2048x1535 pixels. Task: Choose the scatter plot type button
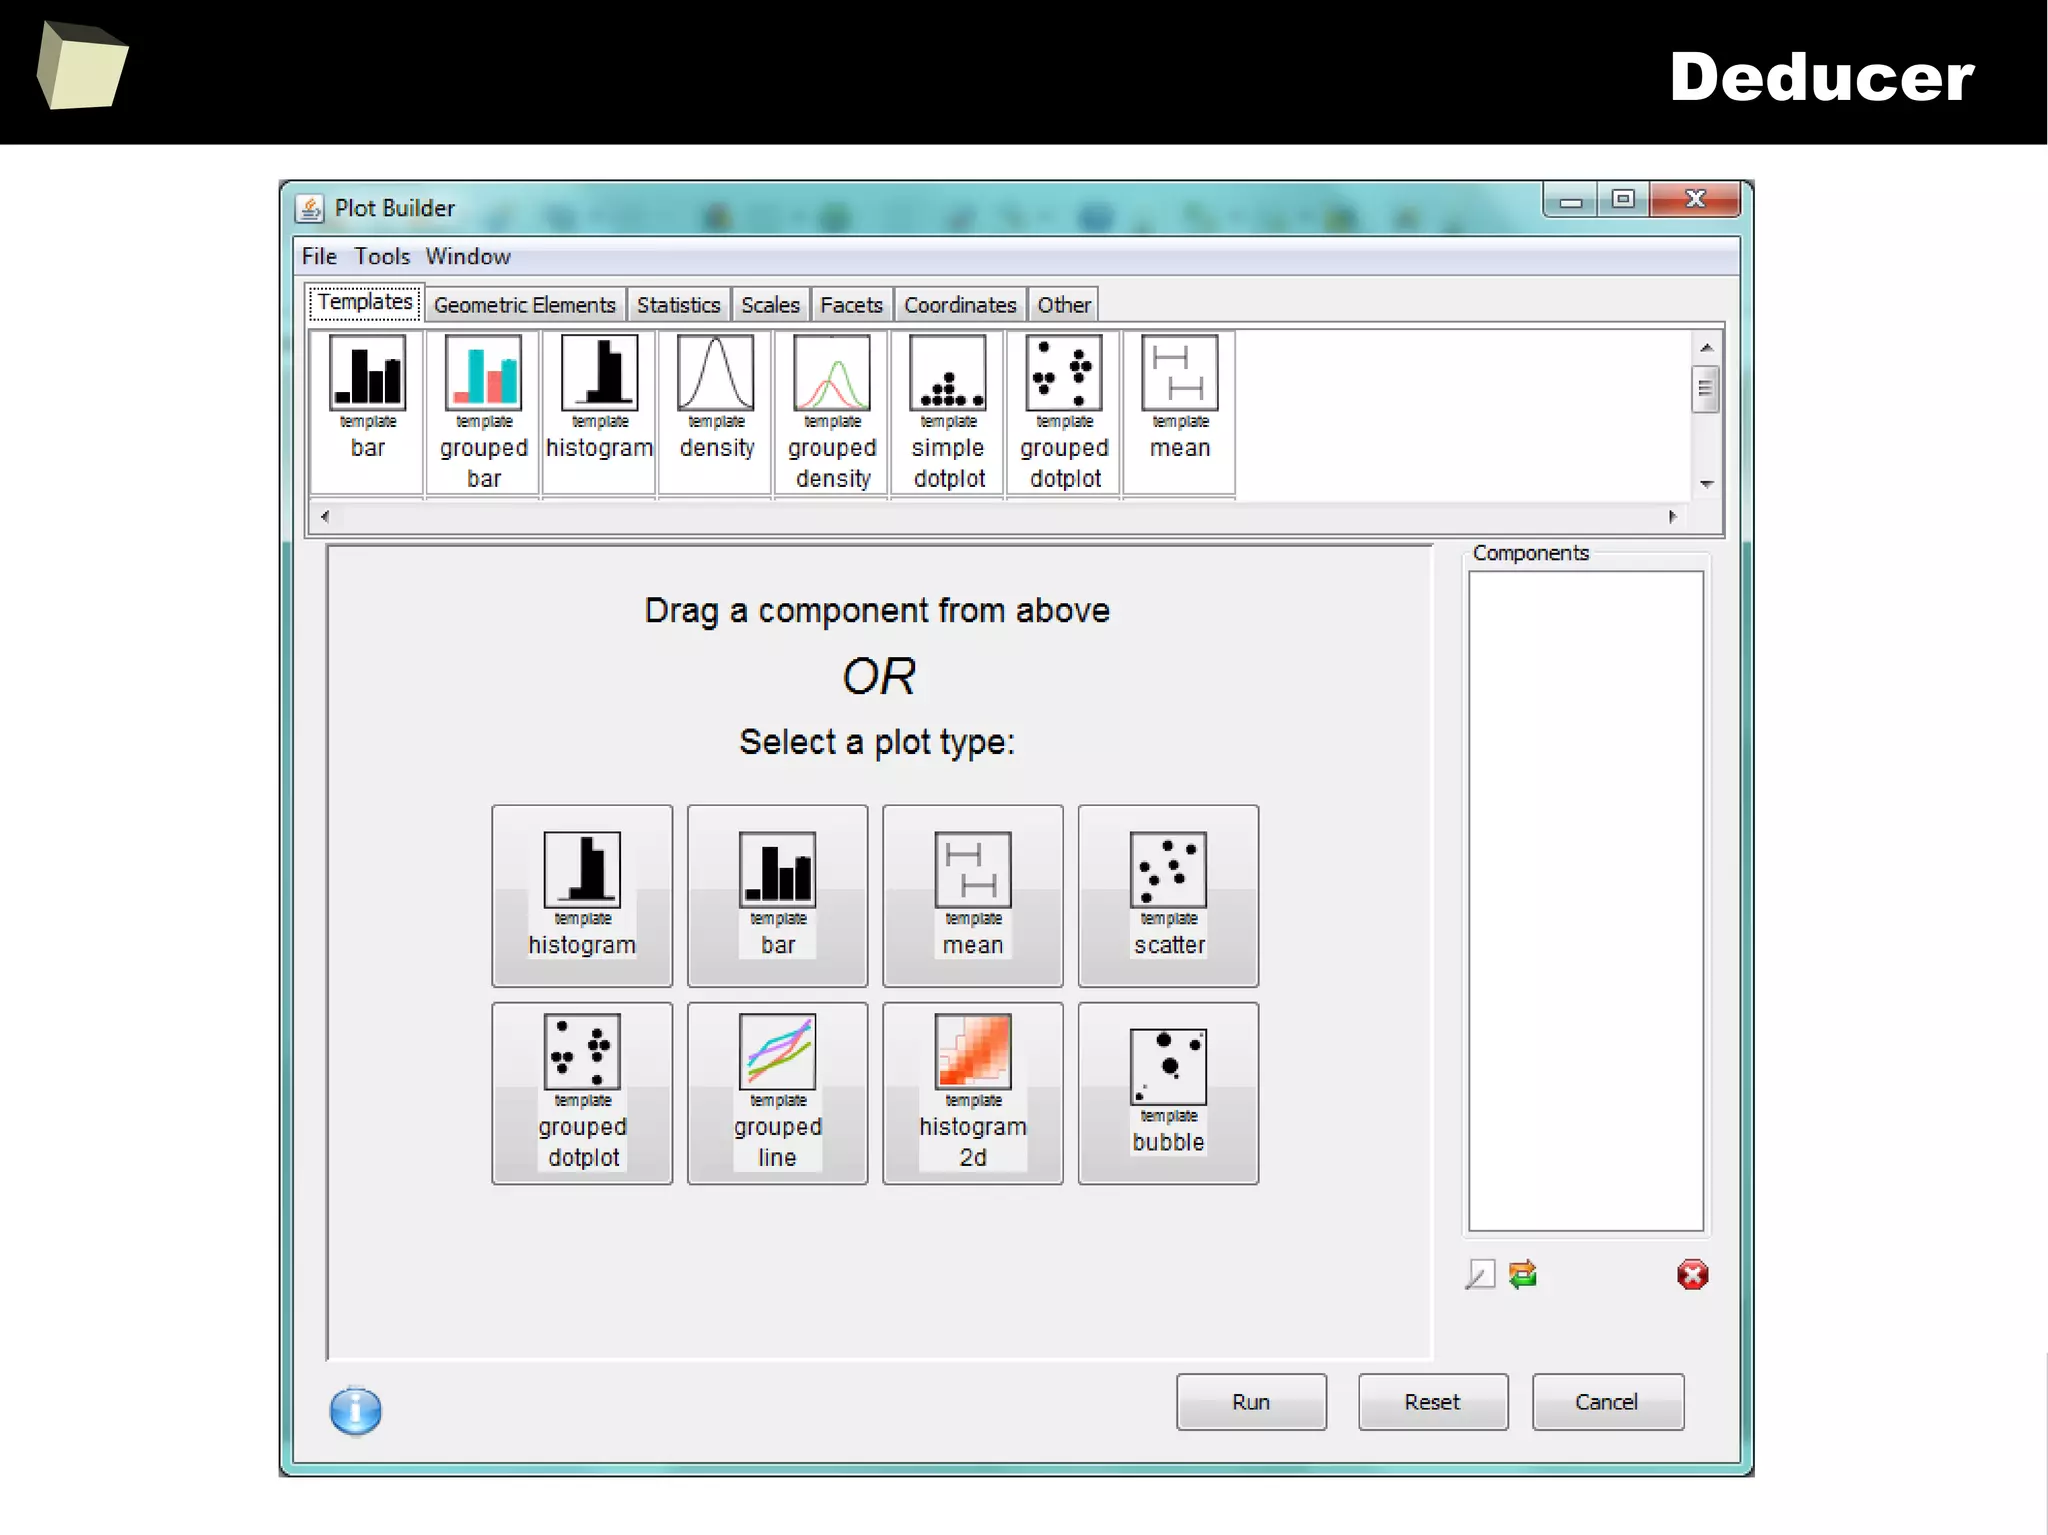tap(1168, 895)
